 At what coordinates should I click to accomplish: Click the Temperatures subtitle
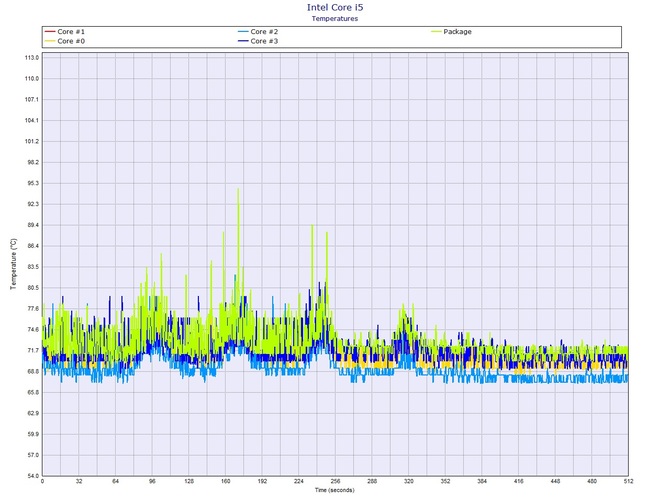[x=335, y=18]
